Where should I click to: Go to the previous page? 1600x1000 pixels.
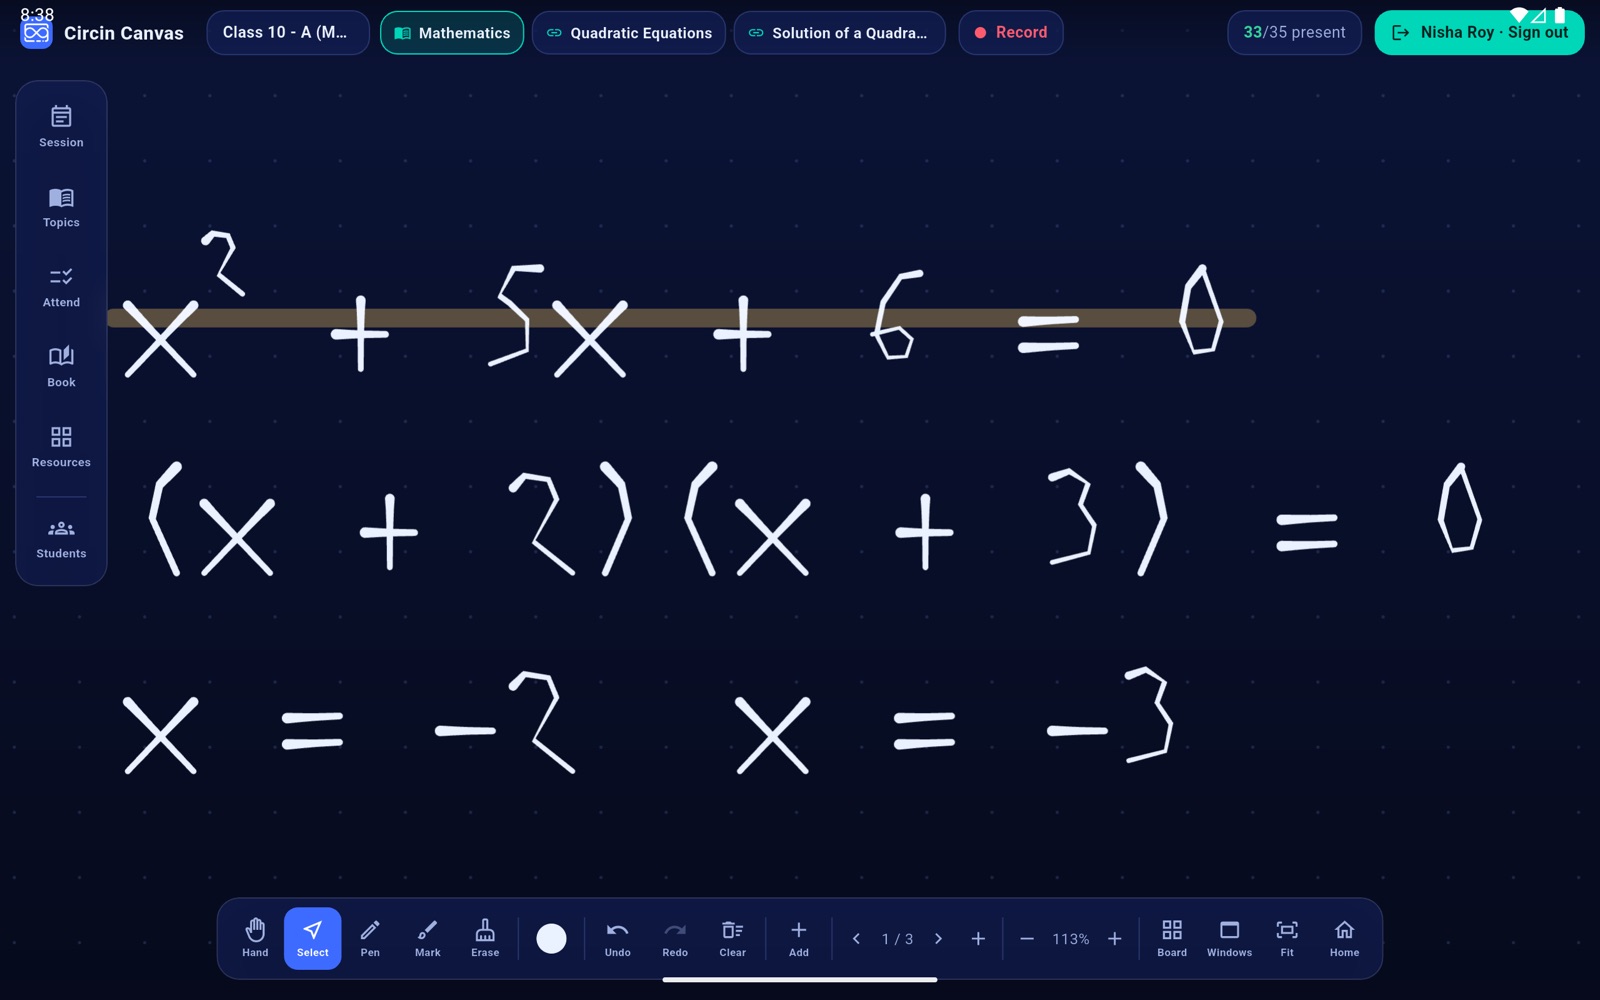pyautogui.click(x=856, y=939)
